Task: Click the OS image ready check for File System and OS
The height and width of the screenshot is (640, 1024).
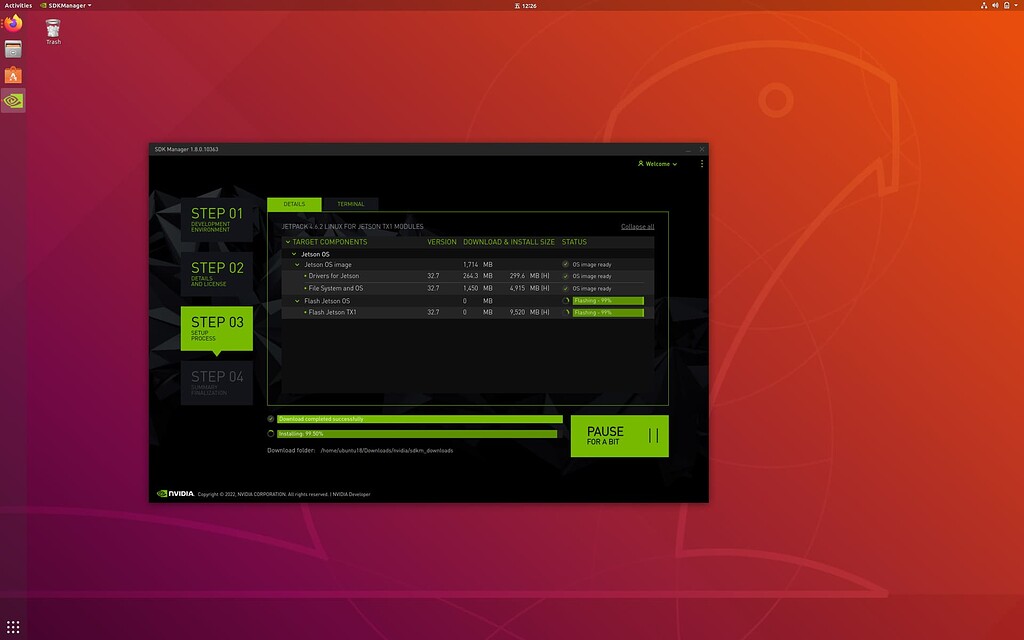Action: (568, 288)
